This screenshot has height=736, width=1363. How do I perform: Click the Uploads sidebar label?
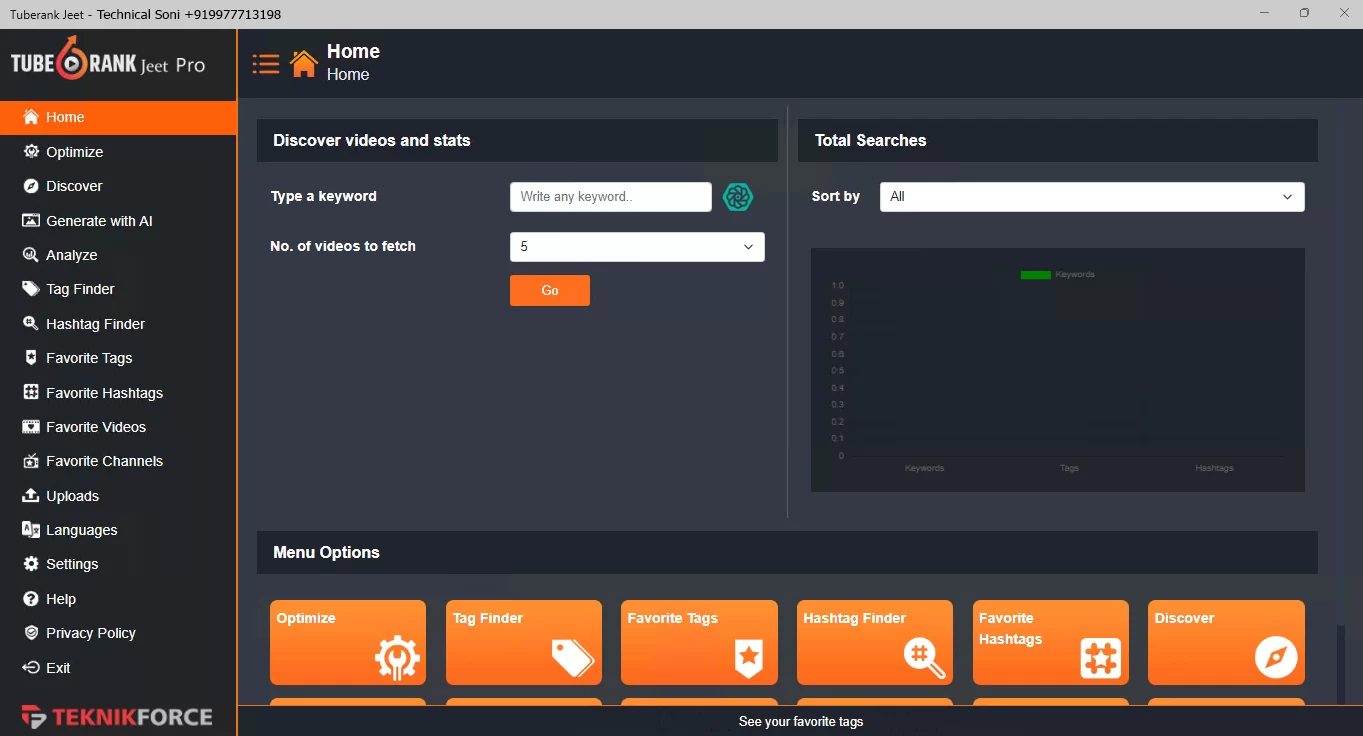(72, 496)
